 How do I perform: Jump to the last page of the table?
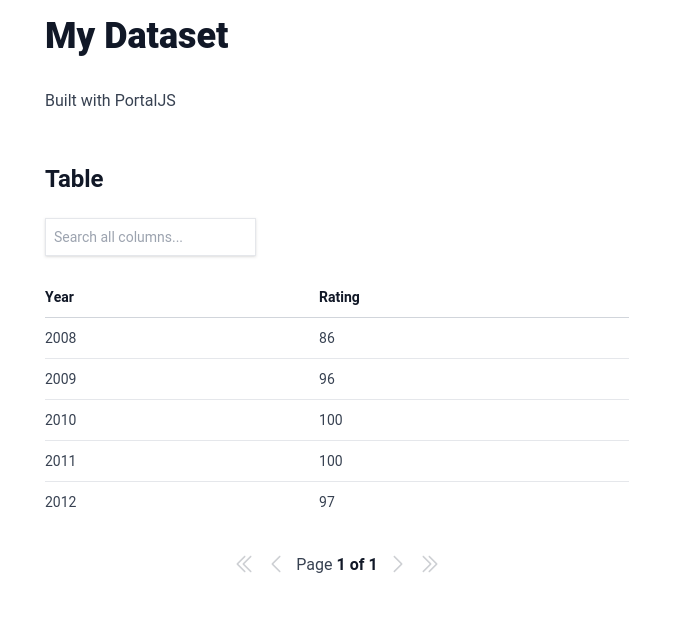click(x=430, y=564)
